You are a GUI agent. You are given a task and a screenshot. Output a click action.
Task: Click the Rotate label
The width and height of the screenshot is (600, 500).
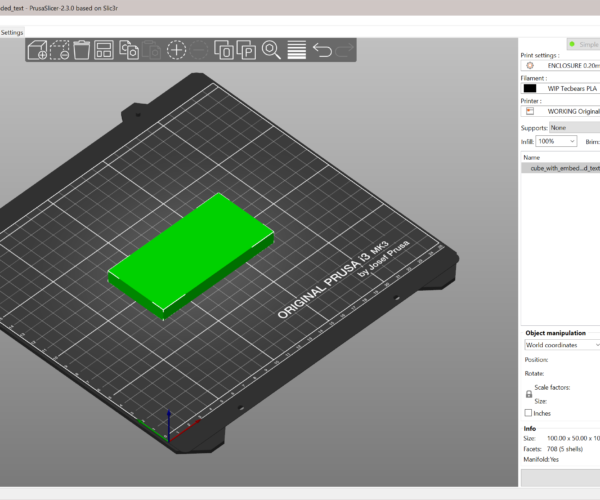tap(534, 373)
